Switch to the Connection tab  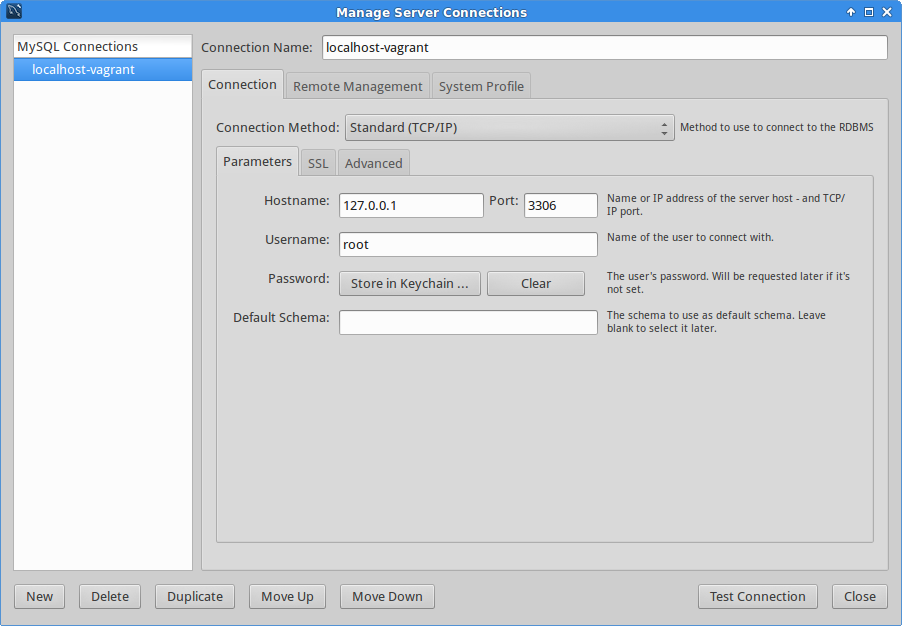(x=242, y=85)
